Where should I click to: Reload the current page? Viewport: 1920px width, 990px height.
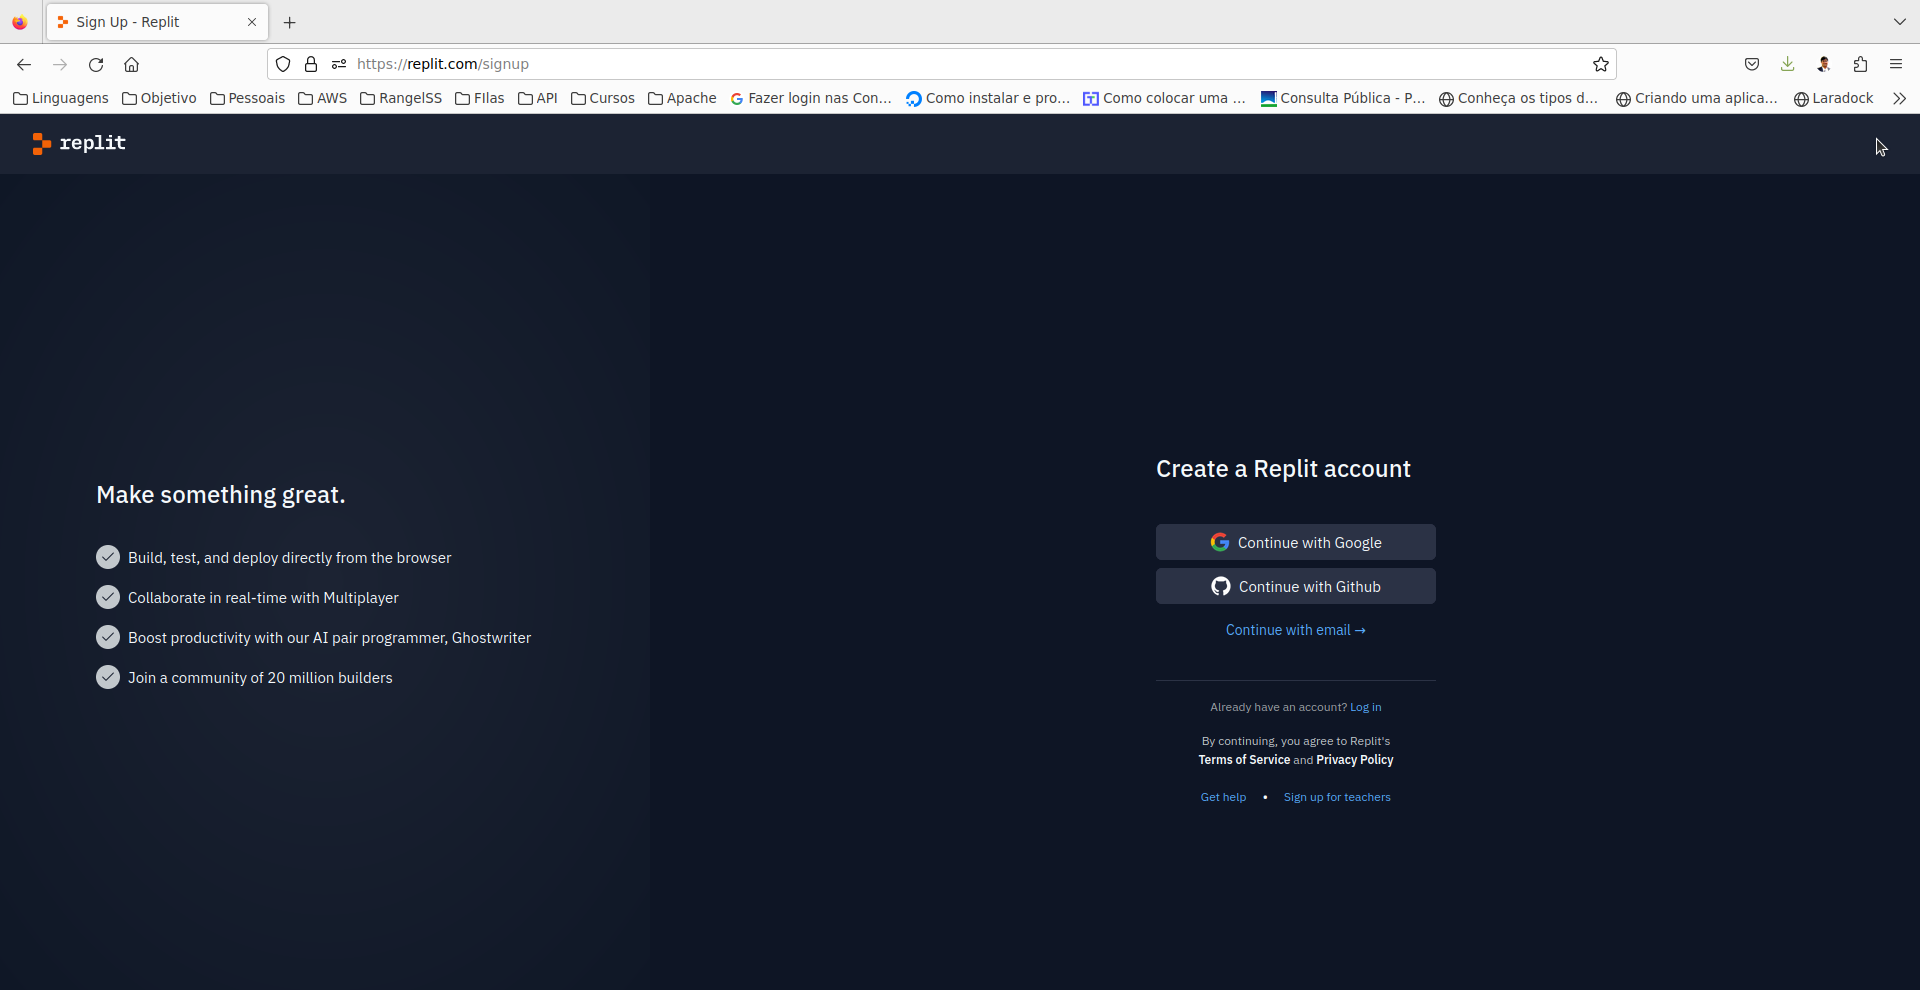tap(96, 64)
